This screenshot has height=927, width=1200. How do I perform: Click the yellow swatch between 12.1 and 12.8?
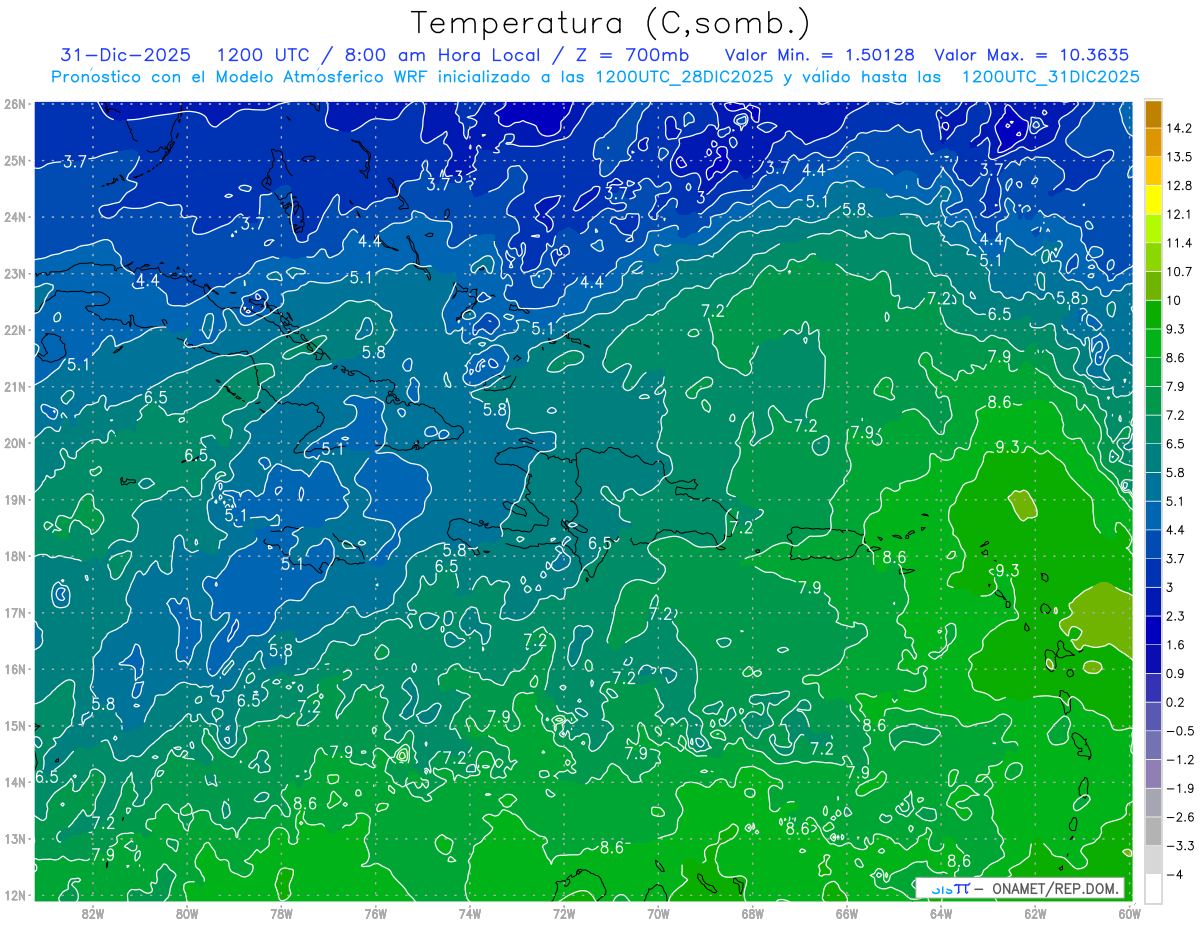pos(1153,199)
